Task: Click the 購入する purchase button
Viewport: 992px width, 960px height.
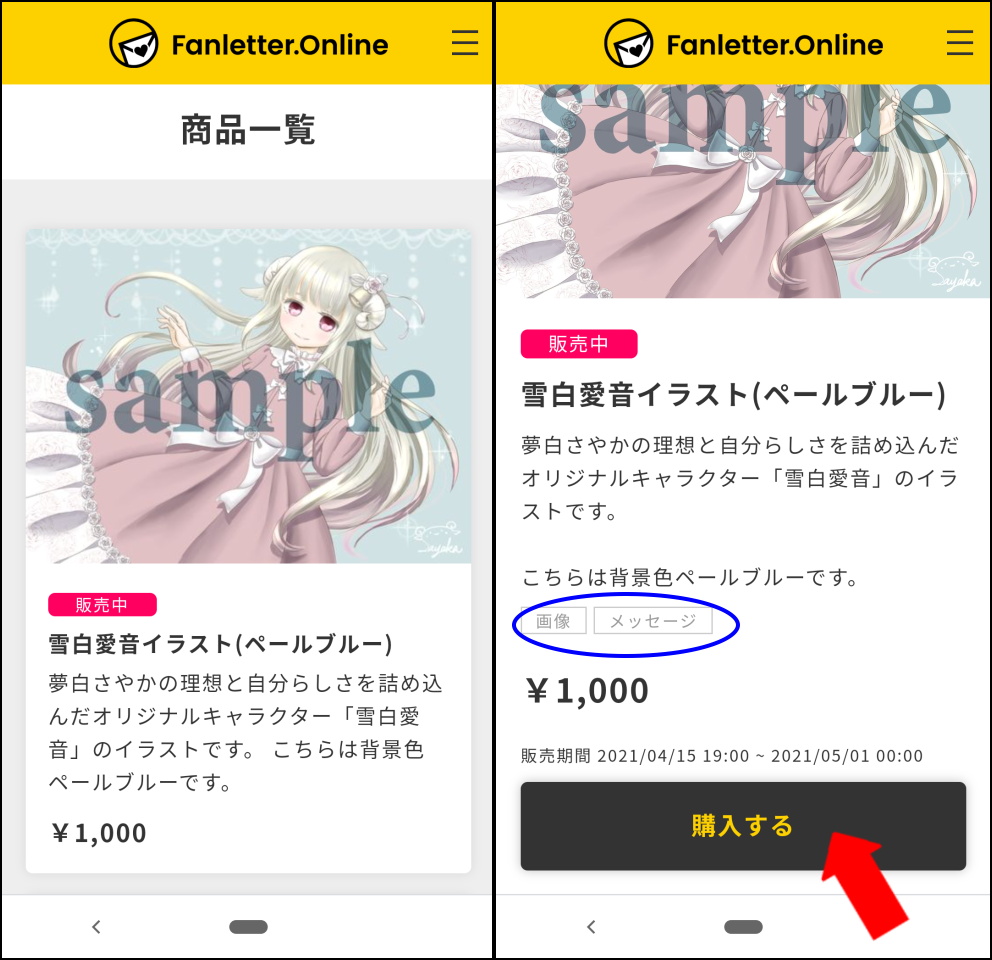Action: click(743, 826)
